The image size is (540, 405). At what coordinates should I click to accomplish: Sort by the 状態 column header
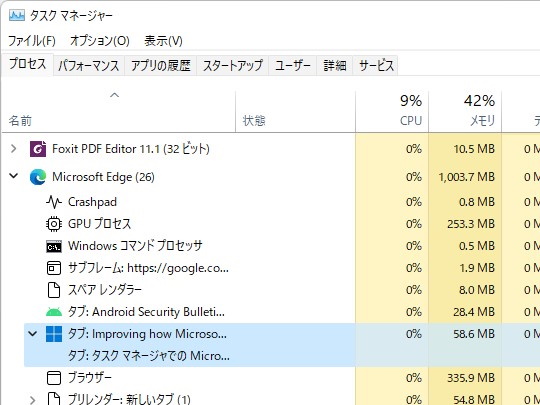click(295, 112)
